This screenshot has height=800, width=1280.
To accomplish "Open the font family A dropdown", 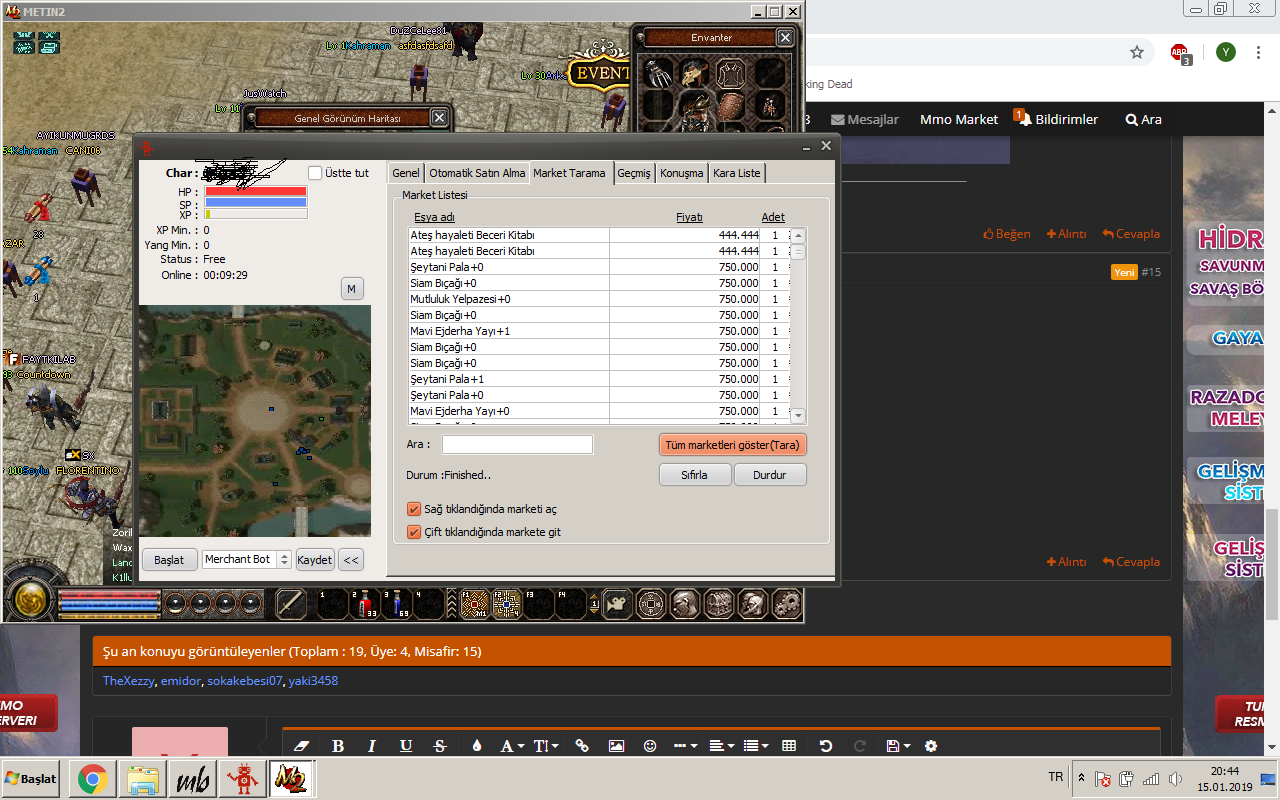I will [511, 746].
